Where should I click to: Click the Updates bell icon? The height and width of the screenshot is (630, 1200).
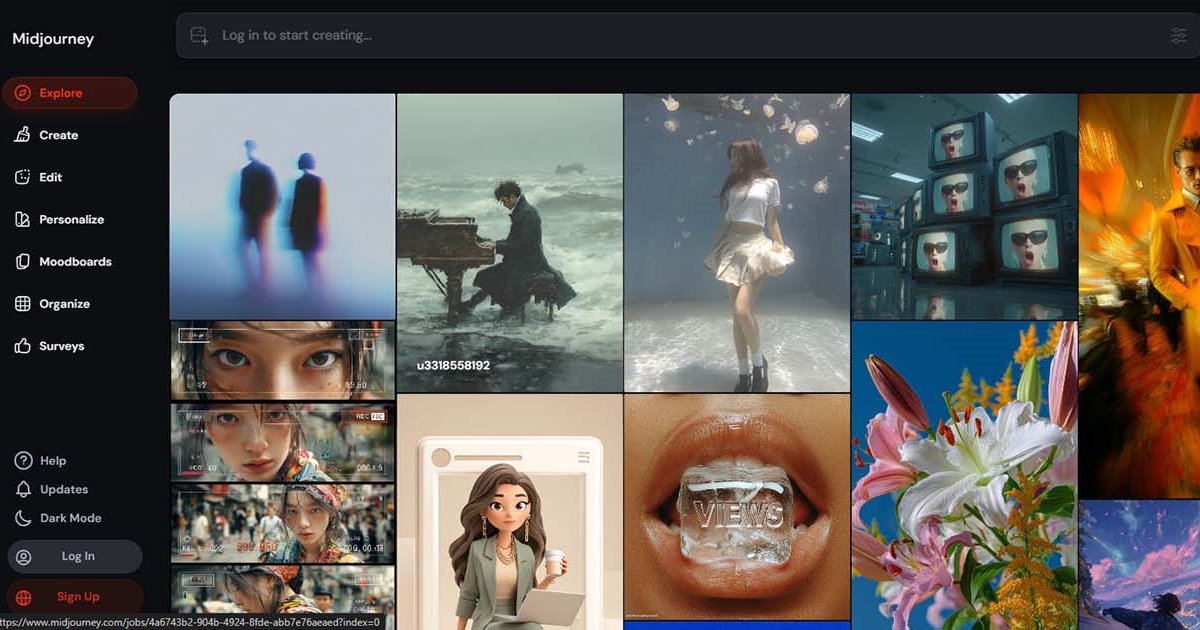click(x=23, y=489)
